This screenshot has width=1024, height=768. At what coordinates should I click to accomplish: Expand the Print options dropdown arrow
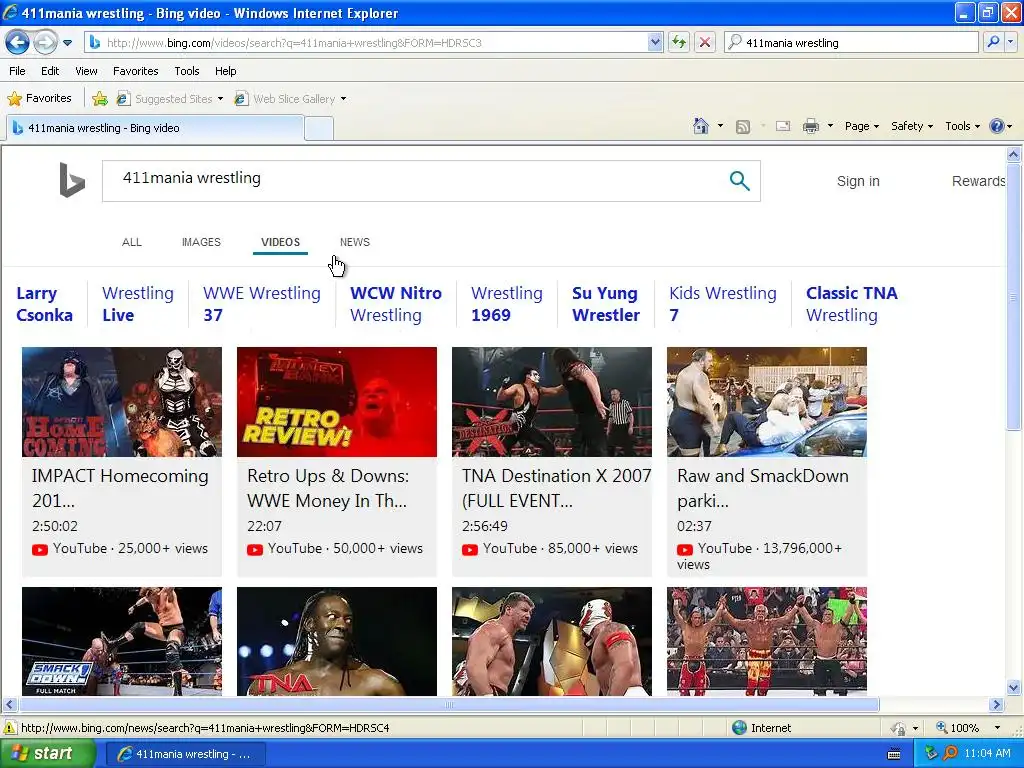point(830,126)
